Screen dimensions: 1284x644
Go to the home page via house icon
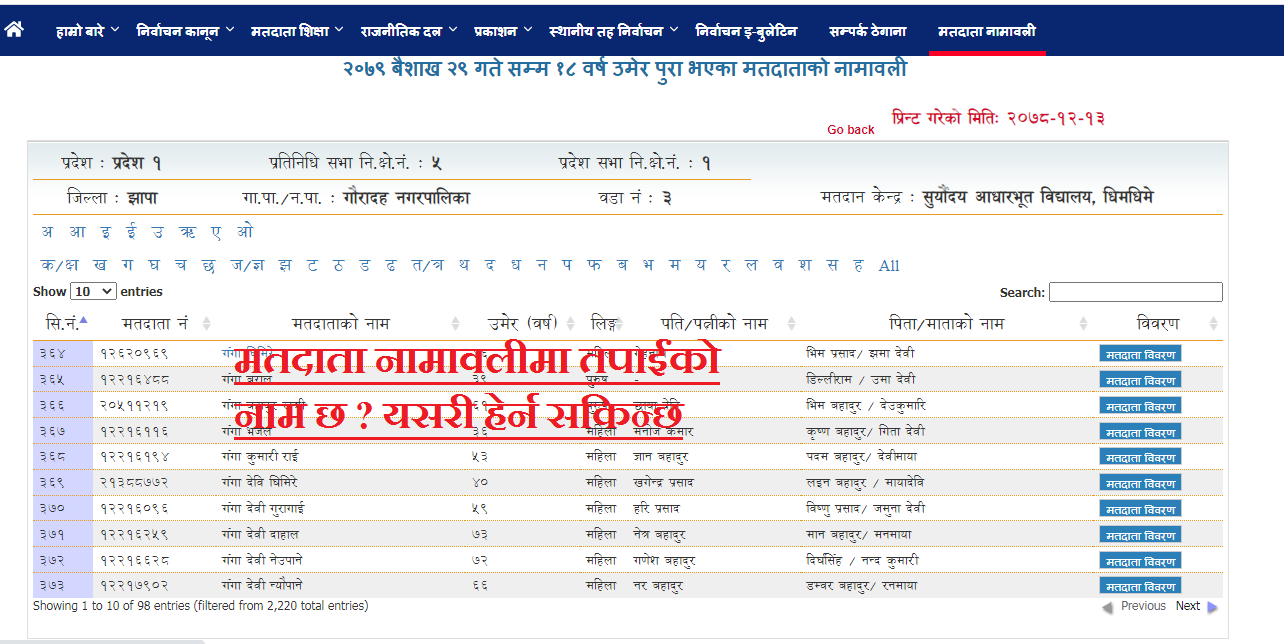pos(14,30)
